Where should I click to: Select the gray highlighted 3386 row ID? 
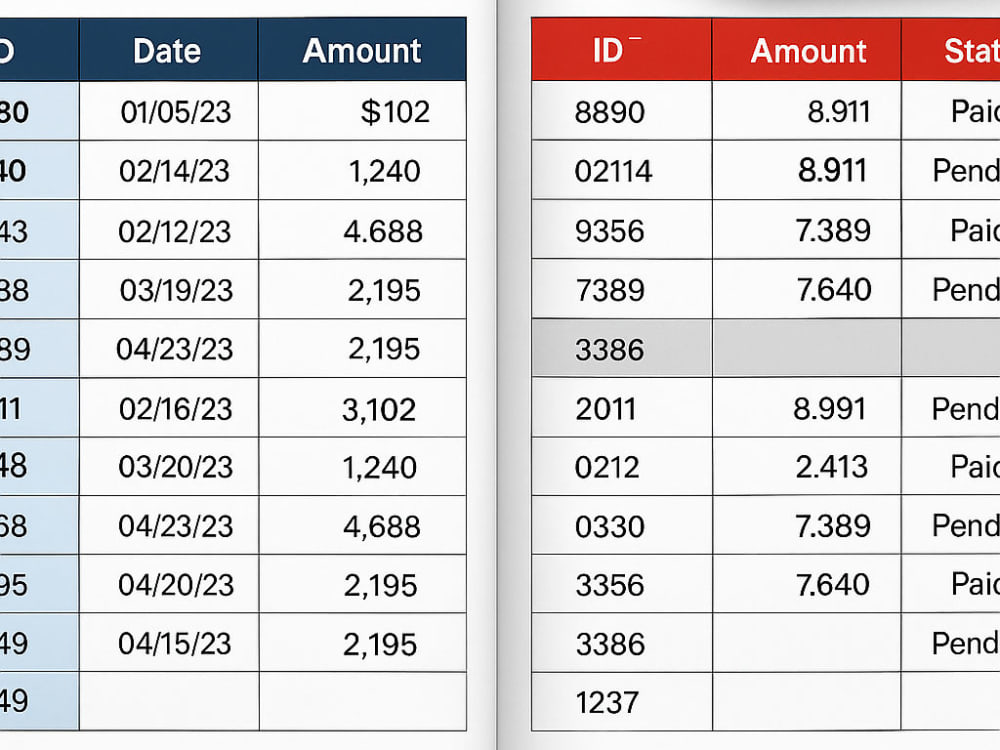pyautogui.click(x=621, y=348)
